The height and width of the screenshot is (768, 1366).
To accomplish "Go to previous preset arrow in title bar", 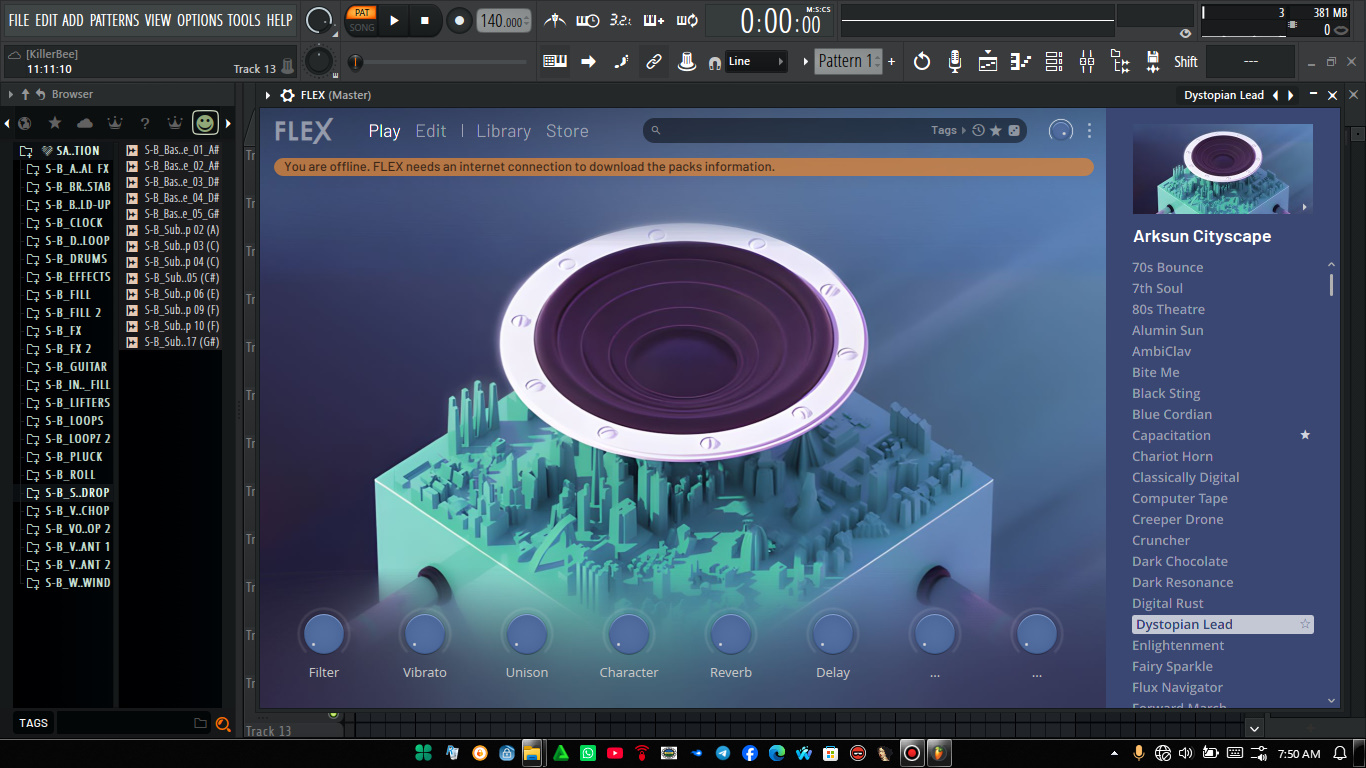I will (x=1274, y=95).
